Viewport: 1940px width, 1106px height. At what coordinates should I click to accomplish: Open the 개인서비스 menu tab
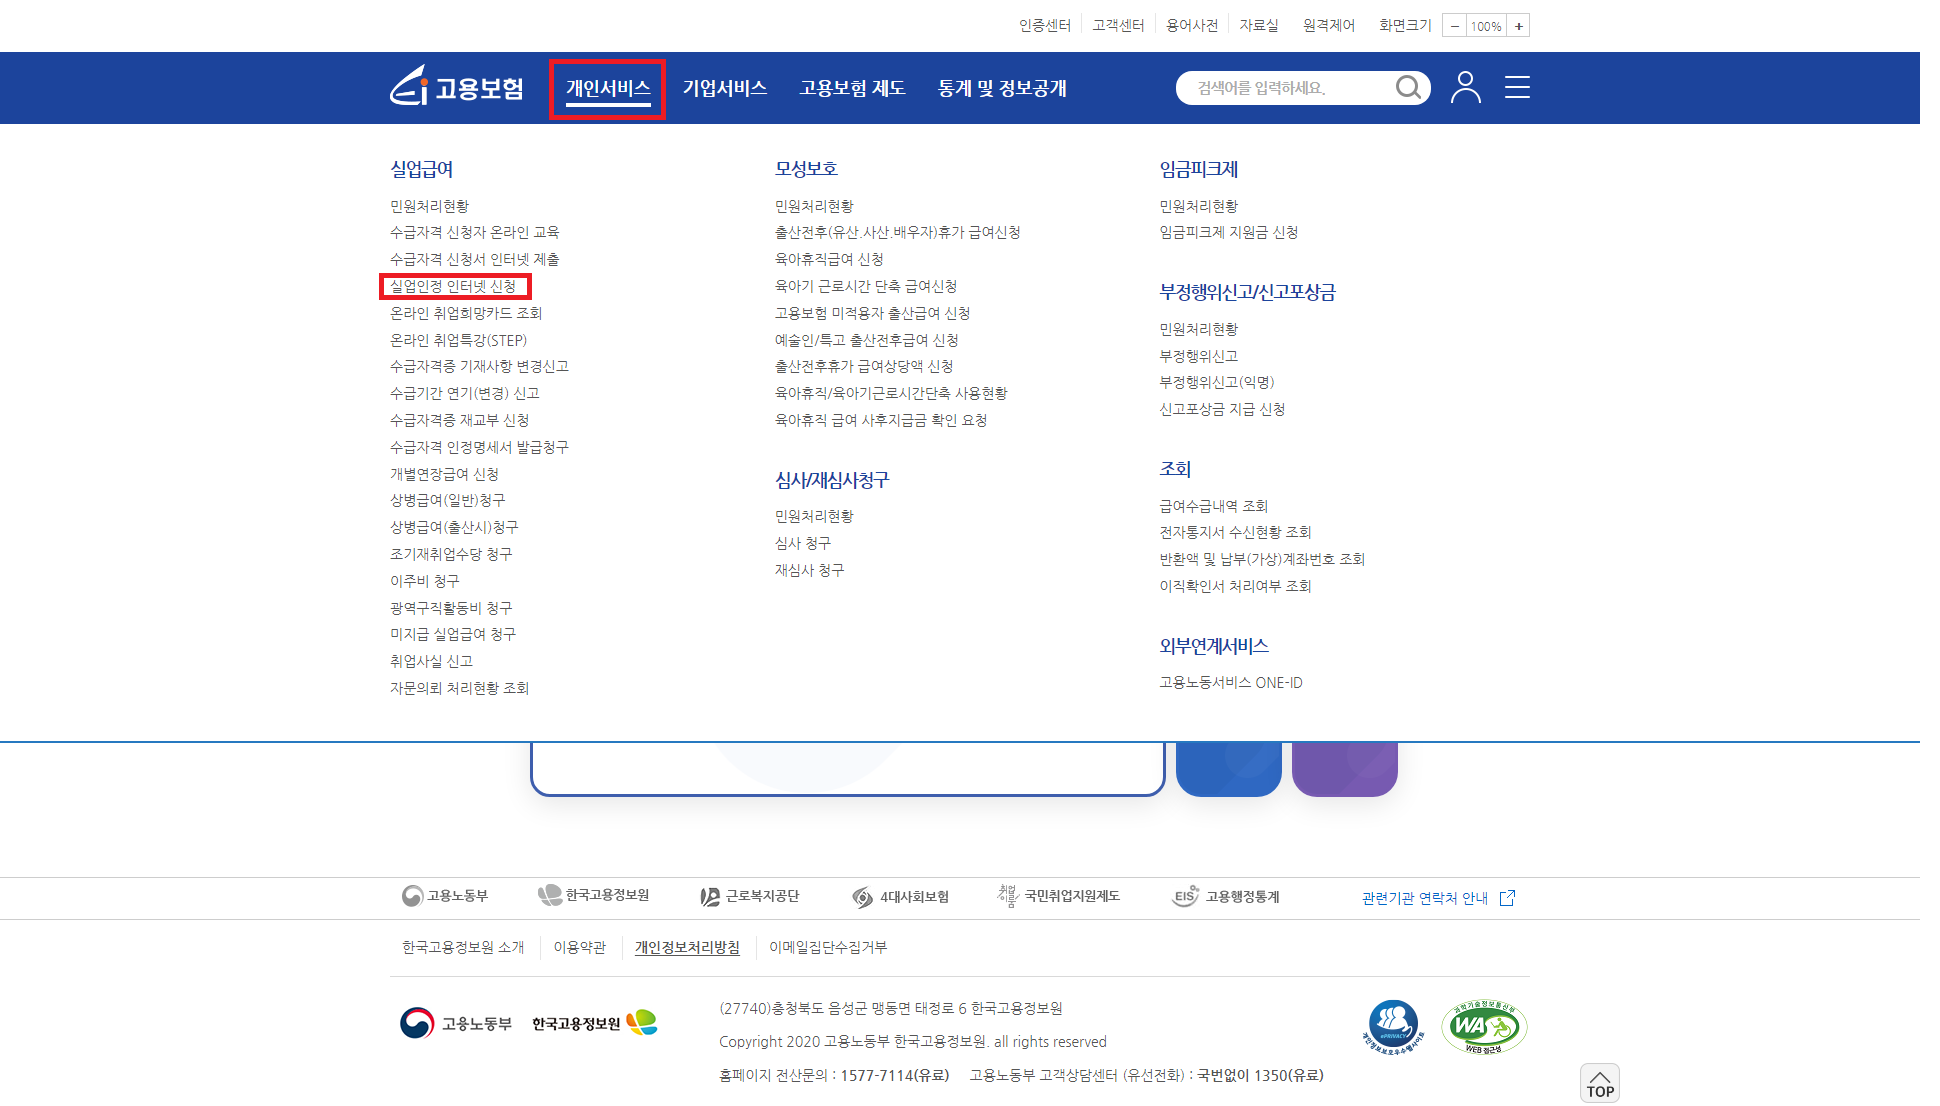coord(608,88)
